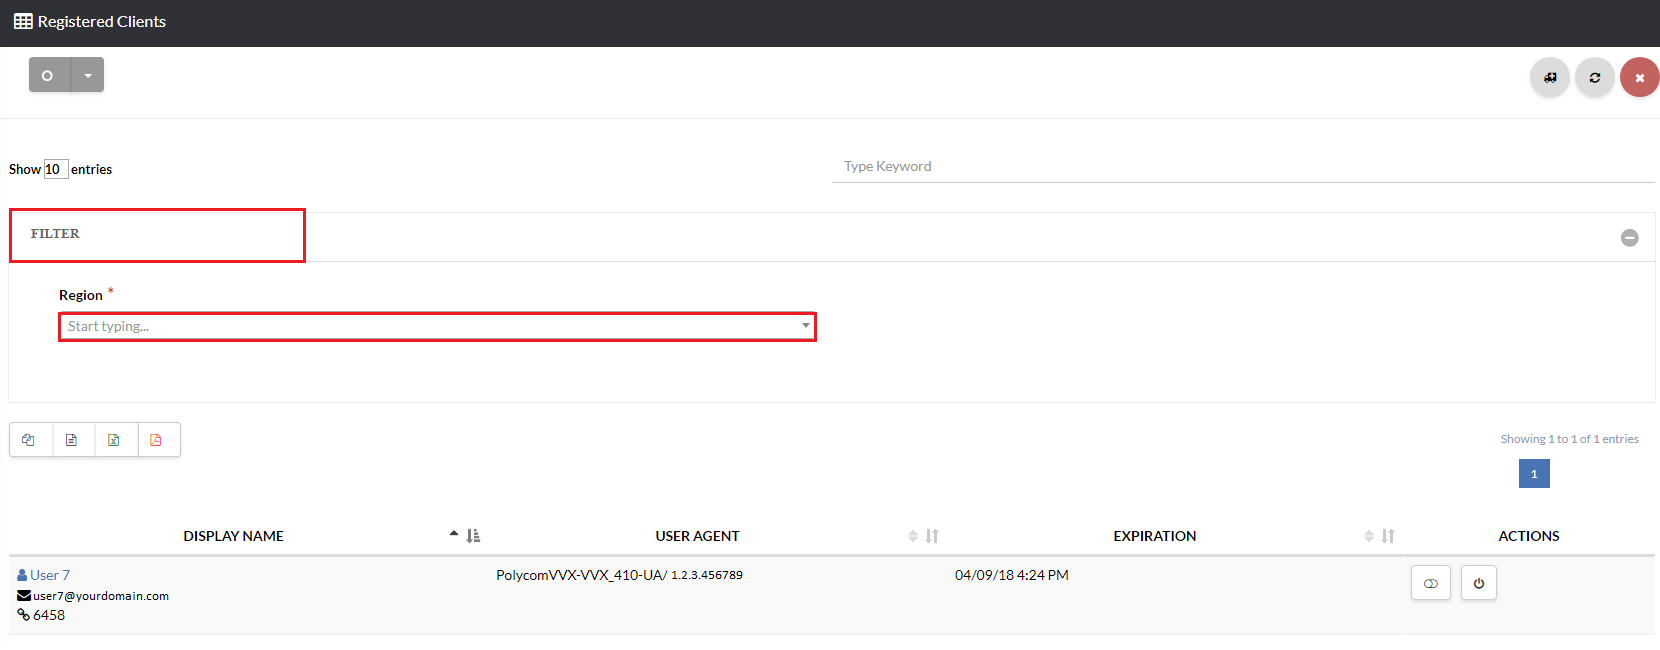Open the Region dropdown
The height and width of the screenshot is (650, 1660).
pos(437,326)
